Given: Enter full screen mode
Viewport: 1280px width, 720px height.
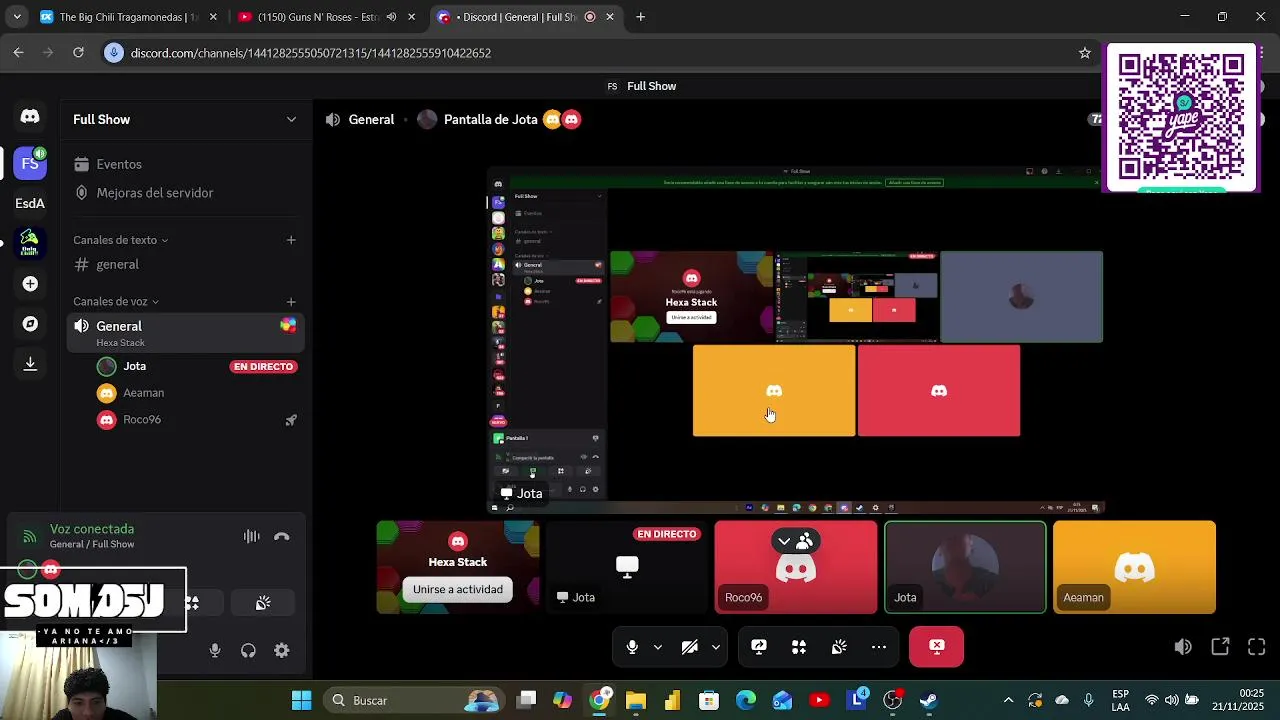Looking at the screenshot, I should pos(1257,647).
